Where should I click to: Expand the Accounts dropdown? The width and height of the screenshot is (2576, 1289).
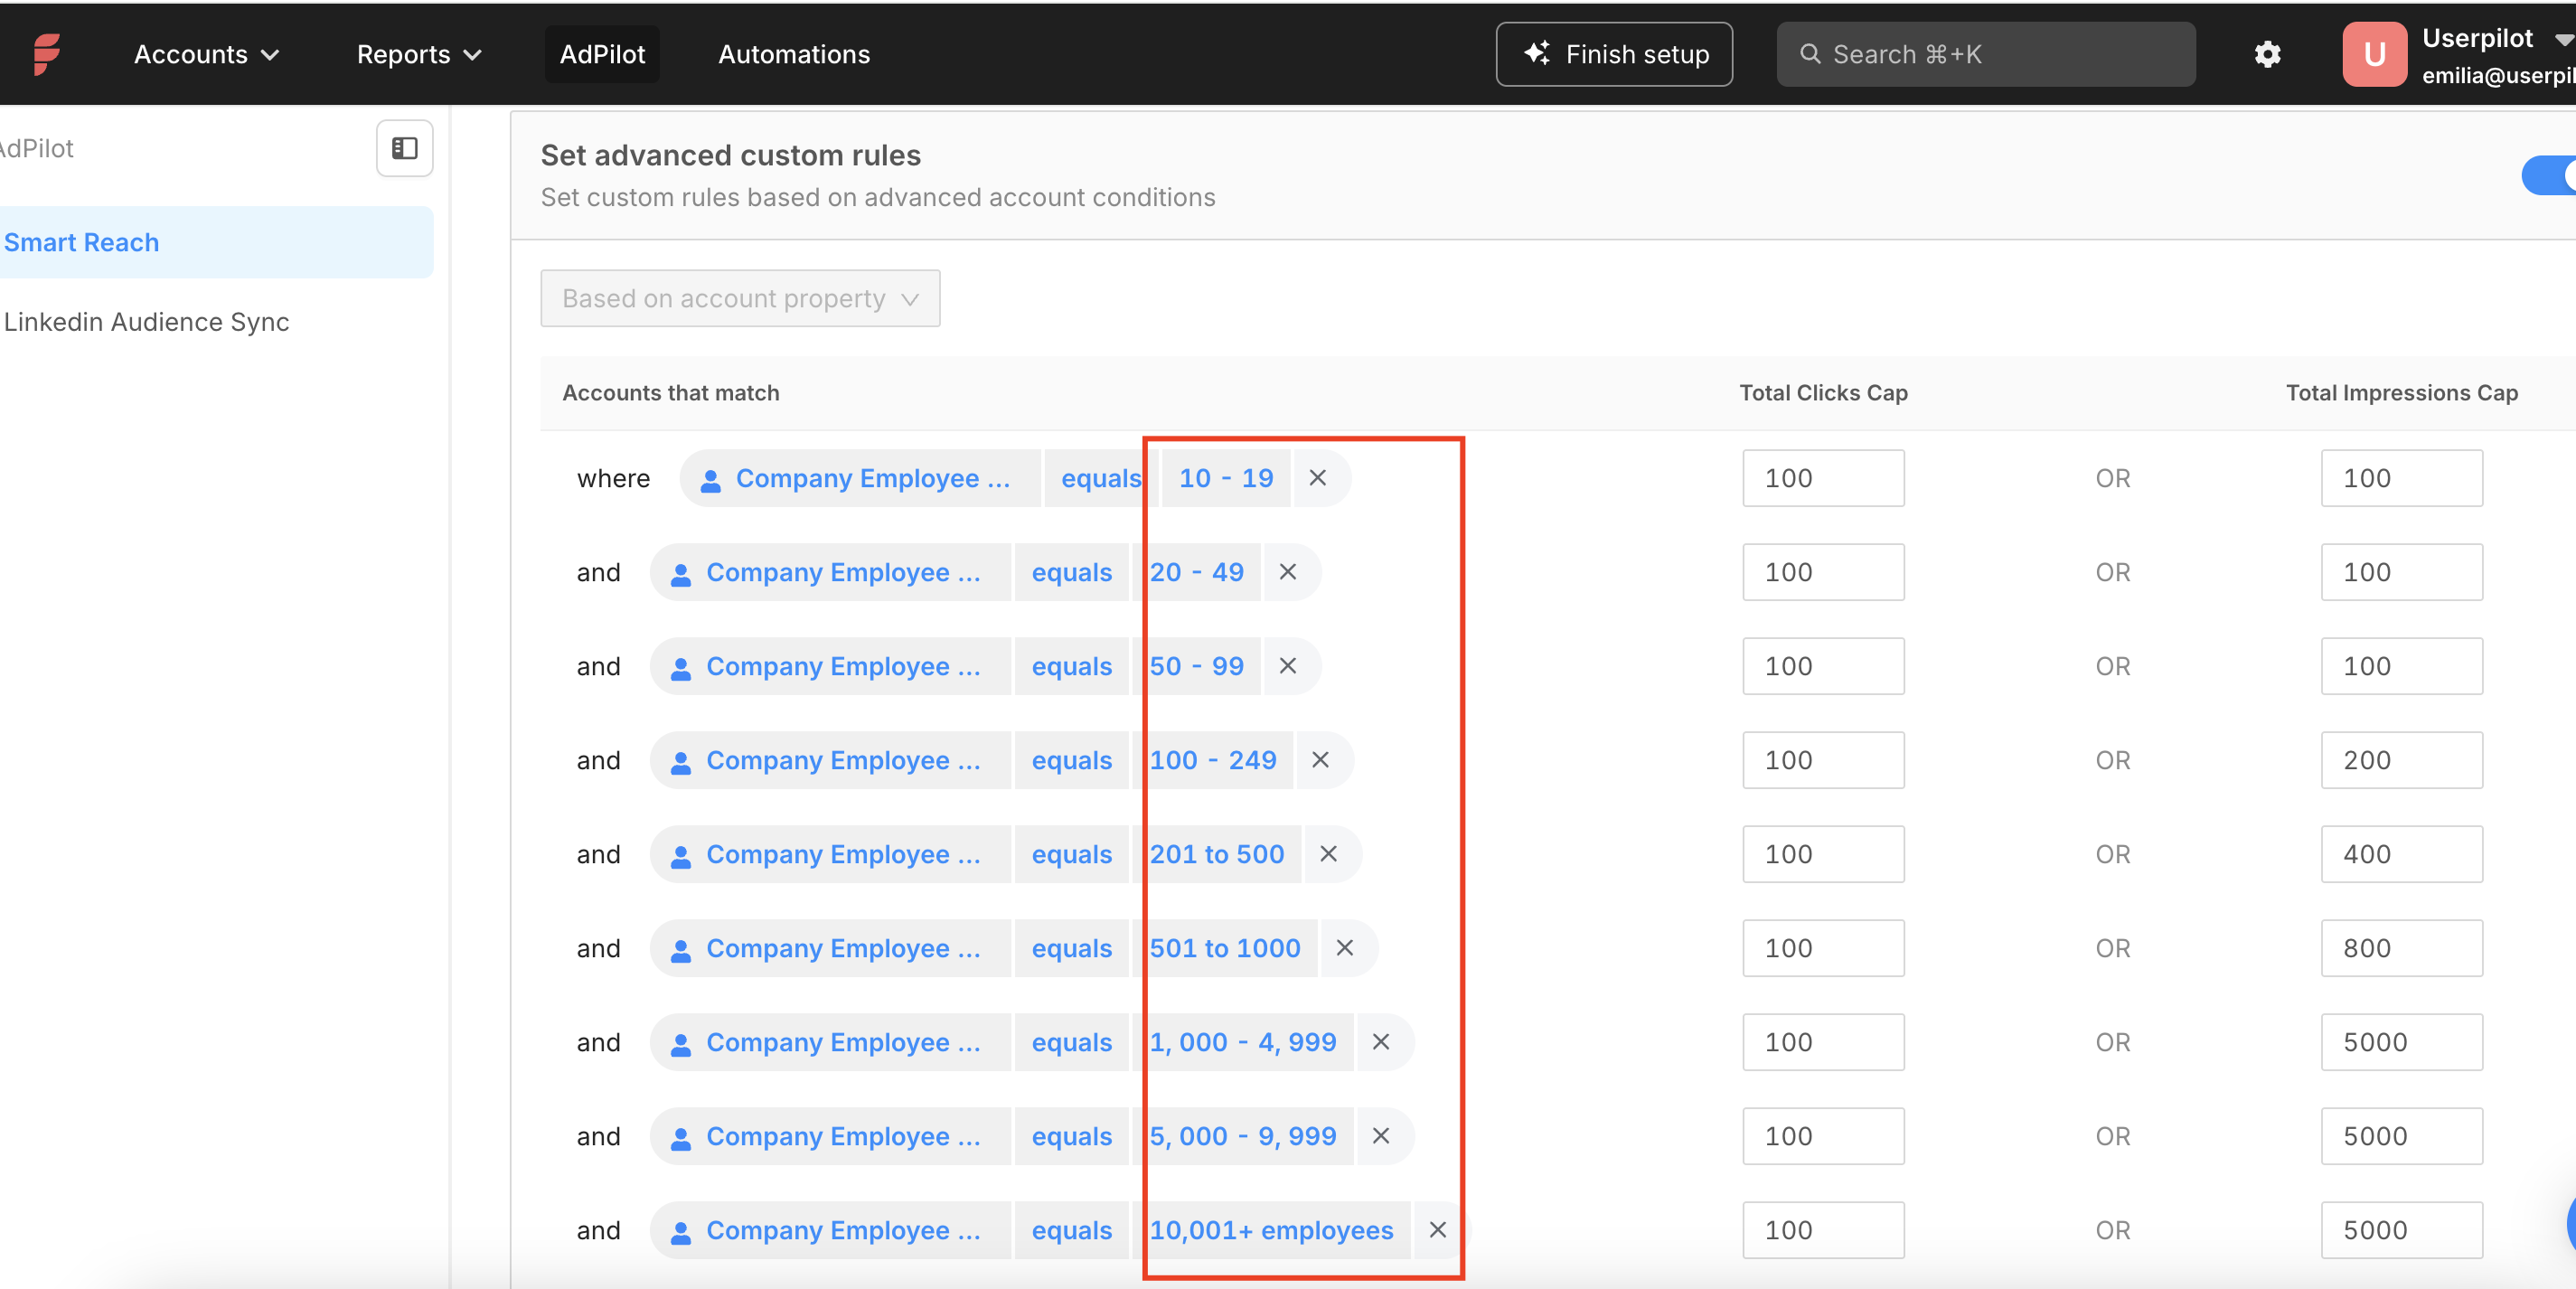click(x=205, y=54)
